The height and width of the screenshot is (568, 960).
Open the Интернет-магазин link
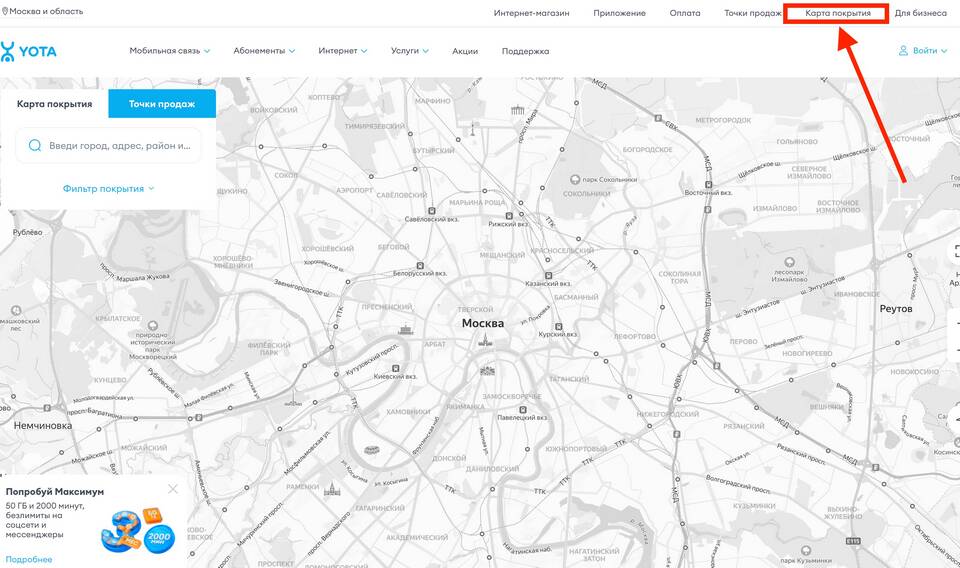(x=531, y=13)
